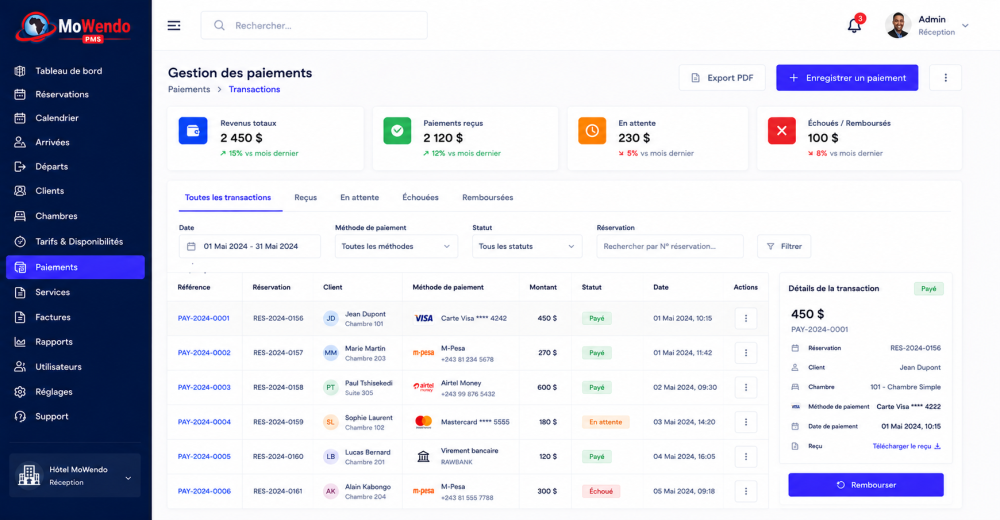This screenshot has height=520, width=1000.
Task: Open Départs in sidebar
Action: (75, 167)
